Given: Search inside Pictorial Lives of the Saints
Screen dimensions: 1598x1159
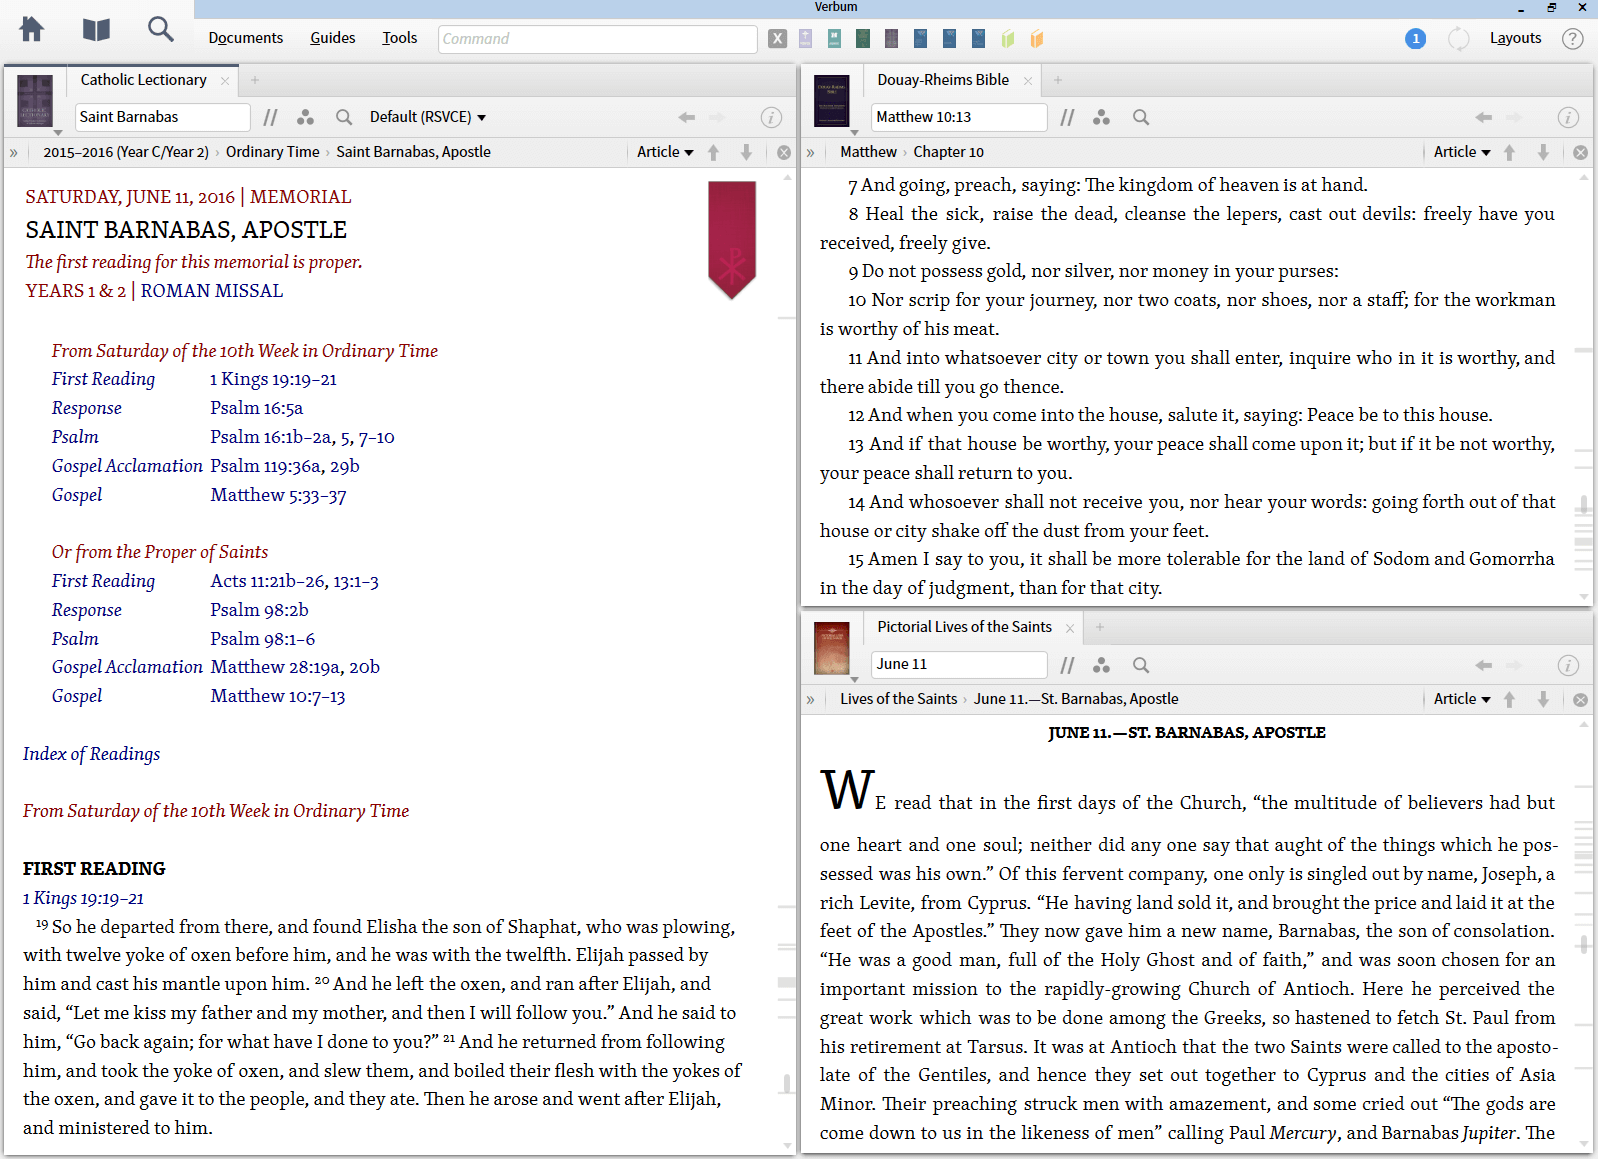Looking at the screenshot, I should click(1140, 665).
